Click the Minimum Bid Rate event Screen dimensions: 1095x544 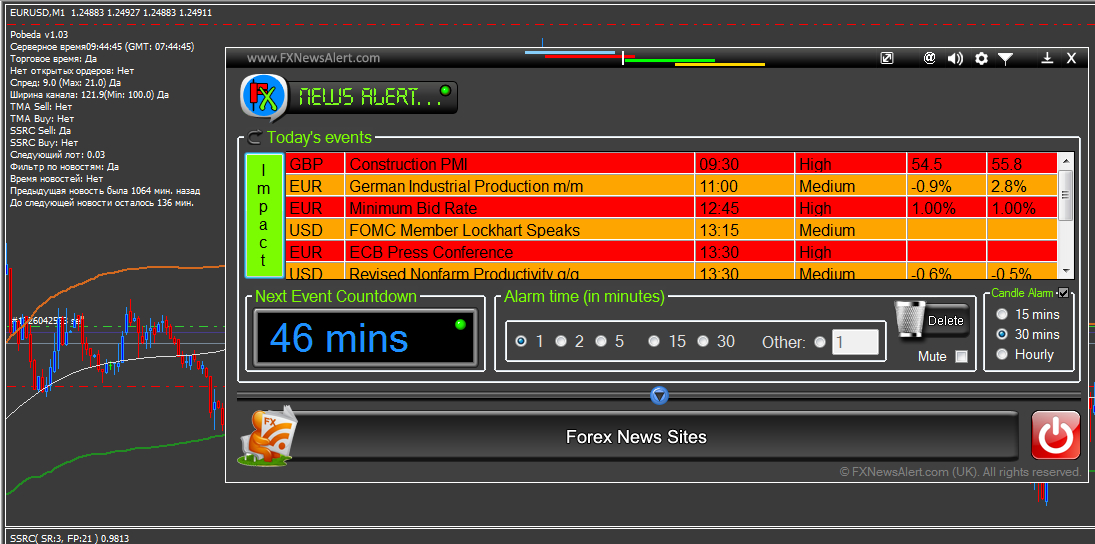(x=520, y=208)
